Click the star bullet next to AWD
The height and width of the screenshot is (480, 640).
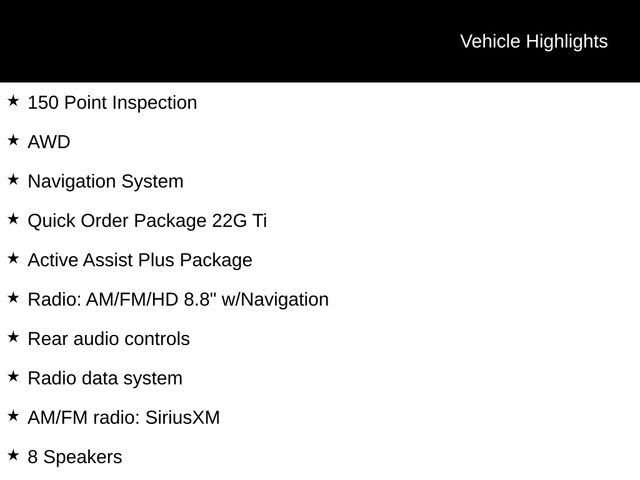(x=13, y=141)
